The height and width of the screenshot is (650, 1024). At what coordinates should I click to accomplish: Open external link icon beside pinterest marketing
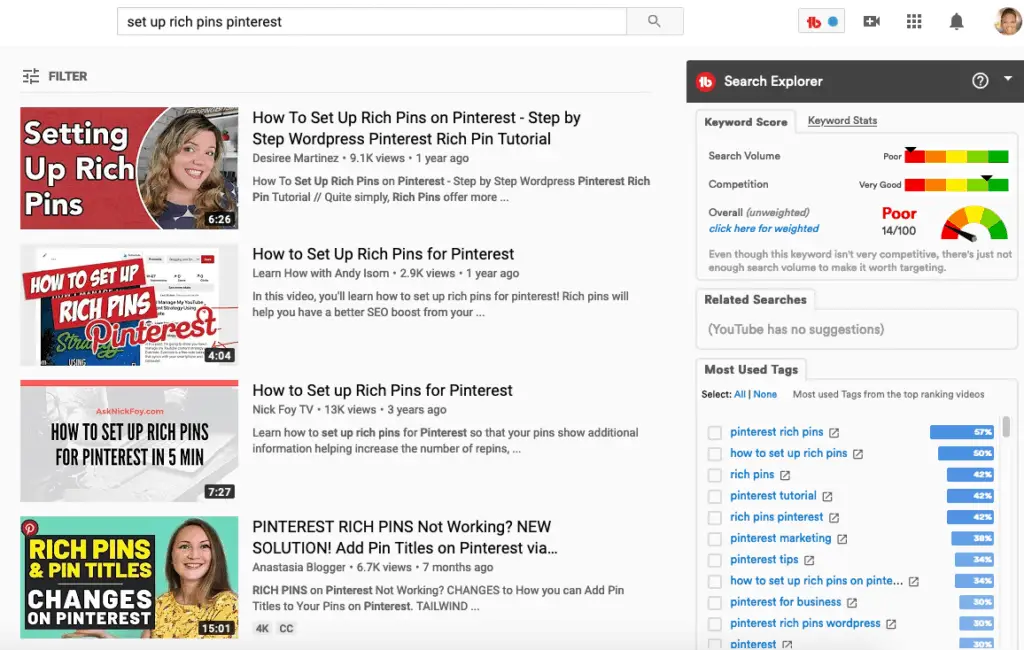[842, 539]
